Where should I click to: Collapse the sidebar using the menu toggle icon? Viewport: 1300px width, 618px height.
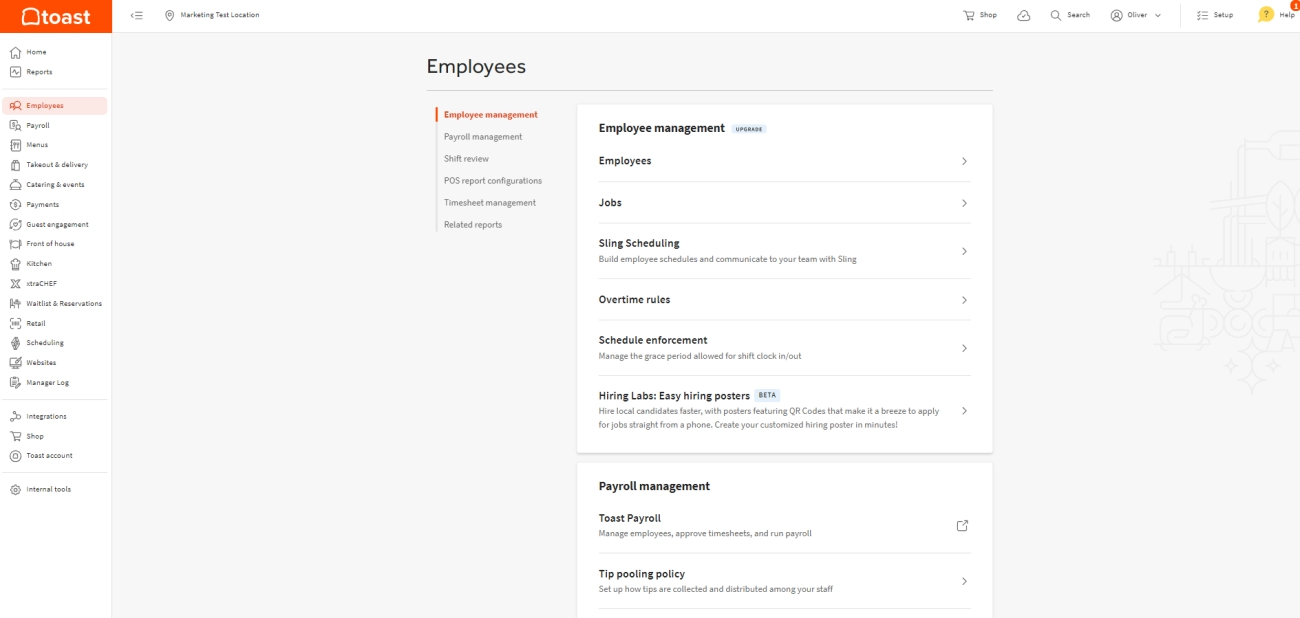[137, 15]
